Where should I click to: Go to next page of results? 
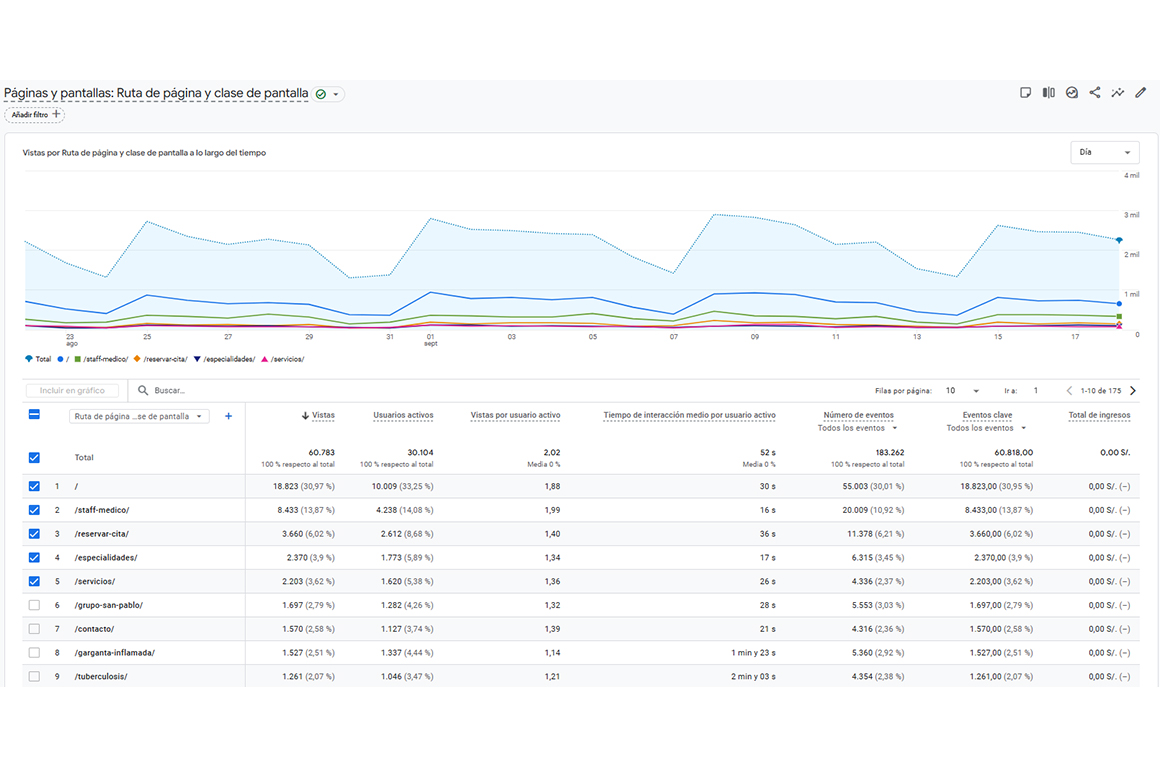coord(1133,391)
